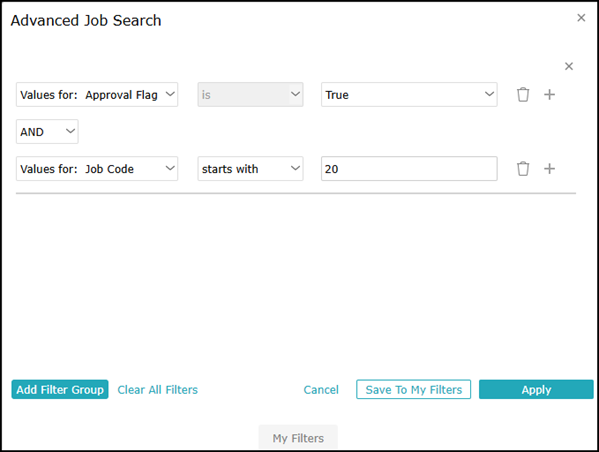Open the My Filters tab

[x=298, y=438]
